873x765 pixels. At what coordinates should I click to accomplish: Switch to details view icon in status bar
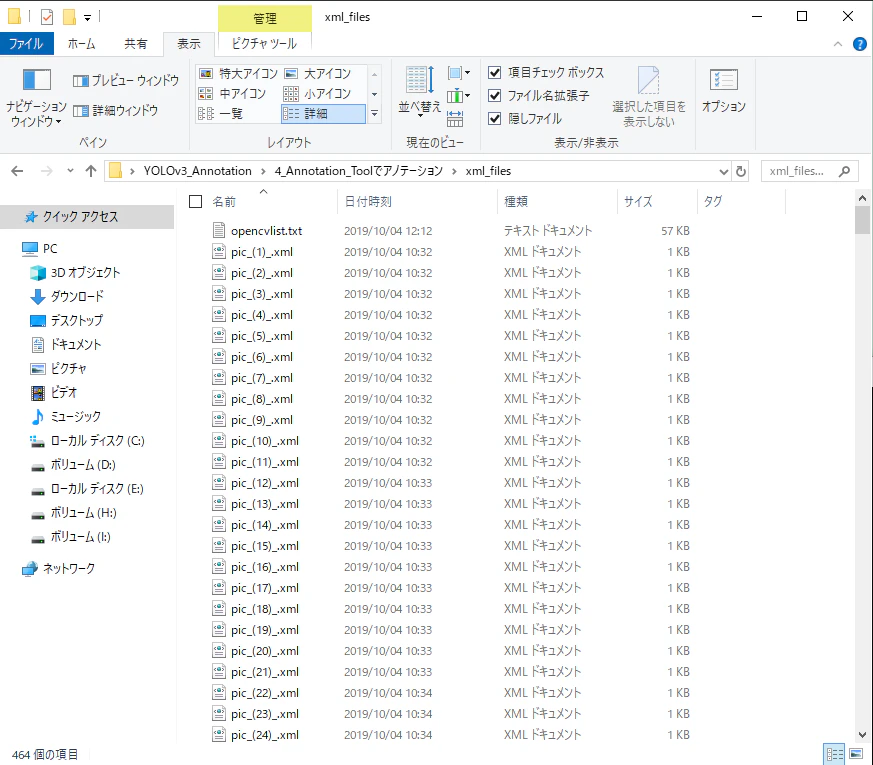click(x=835, y=754)
